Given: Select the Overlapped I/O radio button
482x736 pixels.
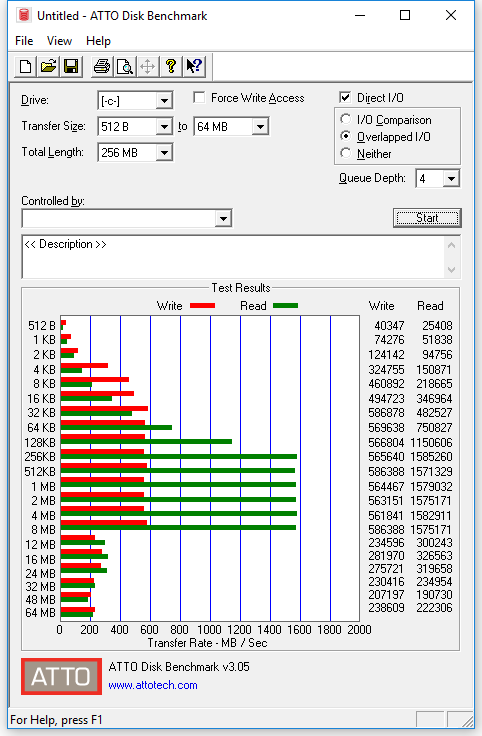Looking at the screenshot, I should click(x=346, y=136).
